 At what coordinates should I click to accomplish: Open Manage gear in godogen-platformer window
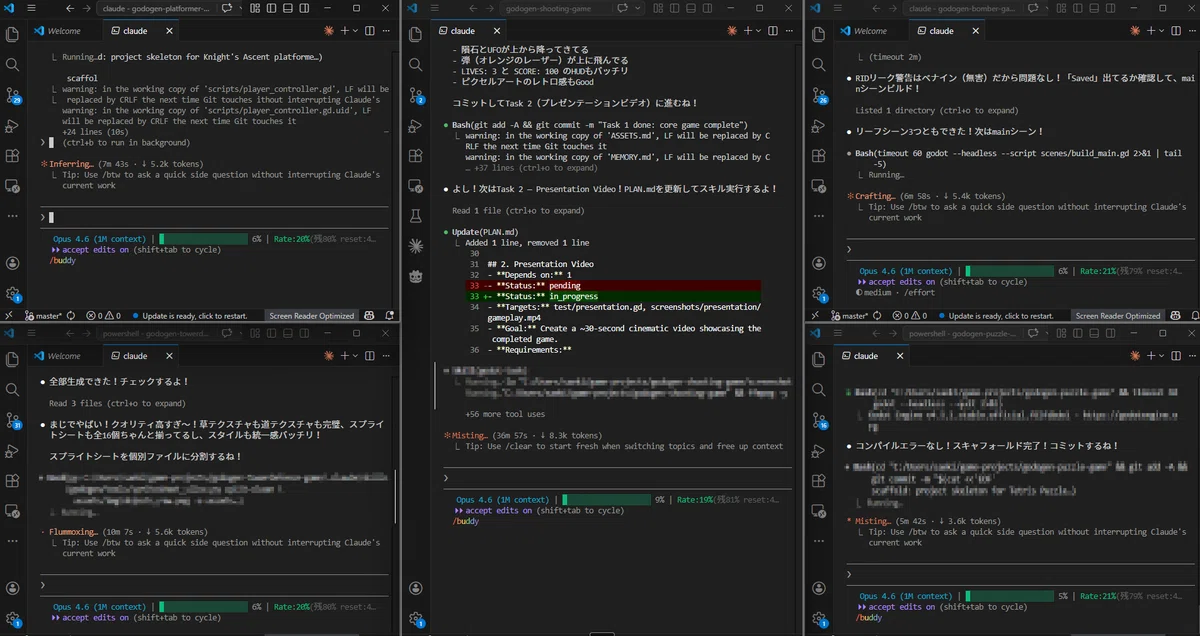point(12,294)
